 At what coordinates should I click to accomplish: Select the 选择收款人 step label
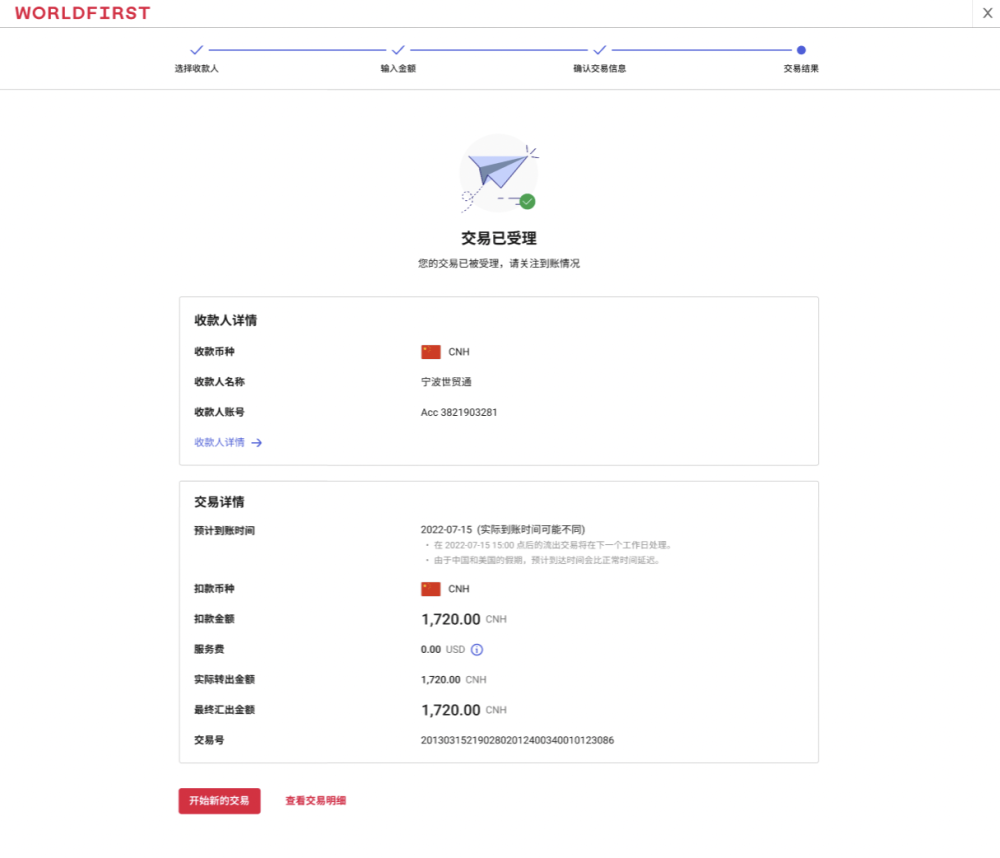coord(197,68)
